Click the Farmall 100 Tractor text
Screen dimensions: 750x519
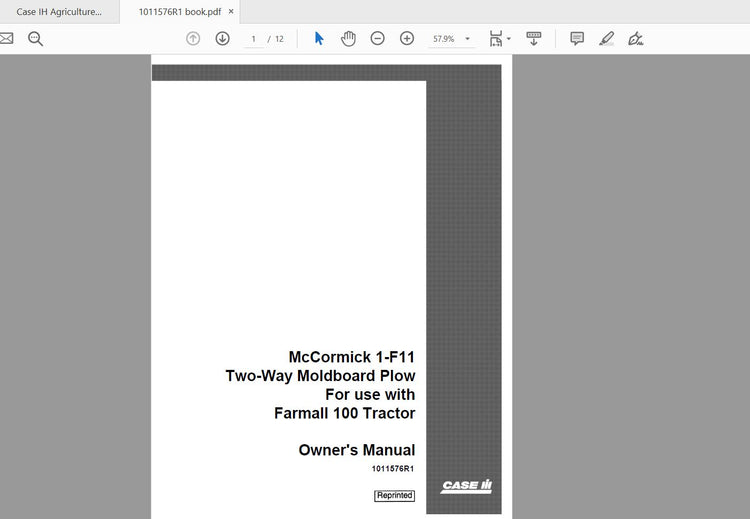[345, 413]
